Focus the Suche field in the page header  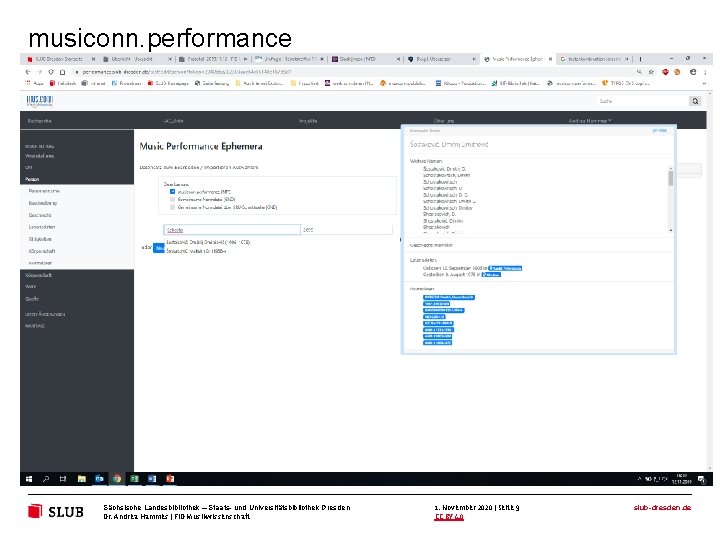(x=642, y=101)
